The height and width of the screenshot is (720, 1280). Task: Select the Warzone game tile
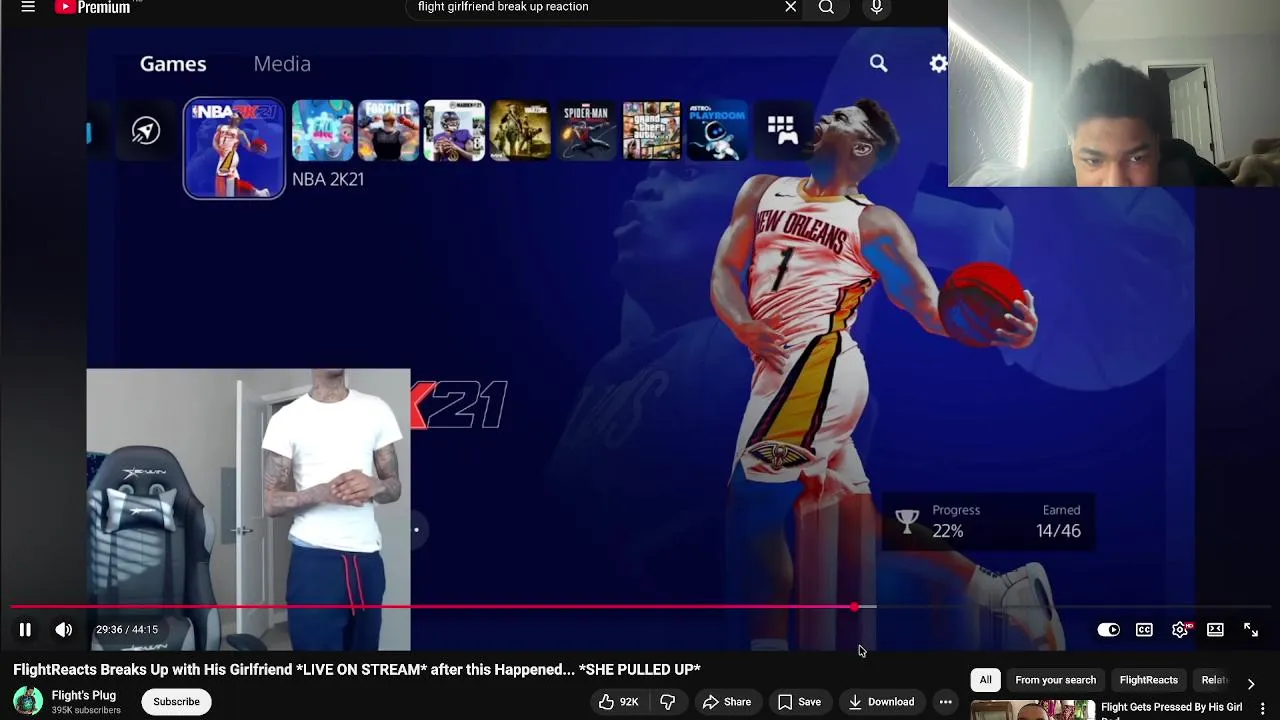click(520, 131)
